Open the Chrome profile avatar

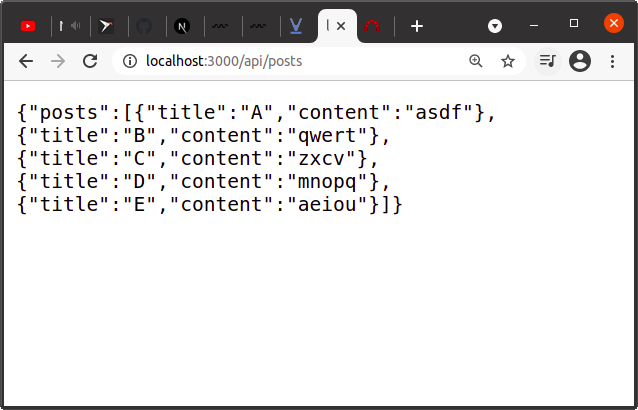579,62
